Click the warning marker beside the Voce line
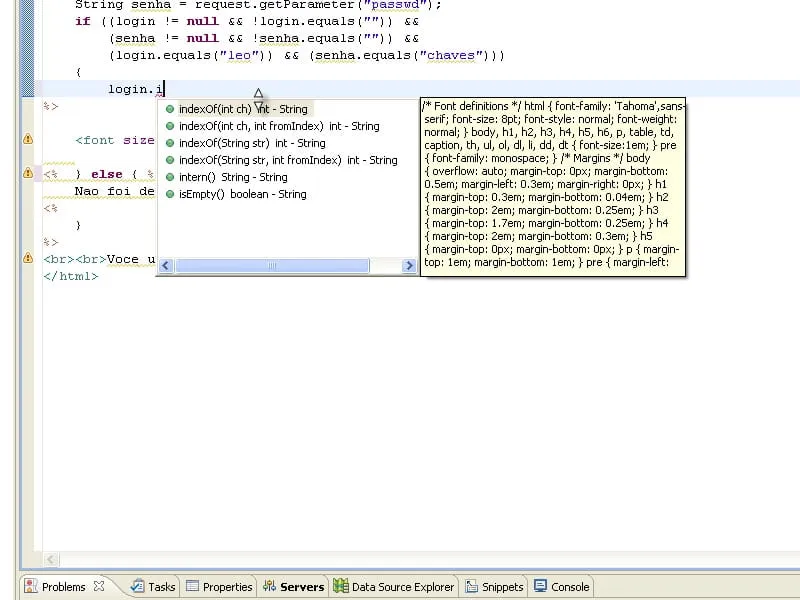800x600 pixels. 27,259
